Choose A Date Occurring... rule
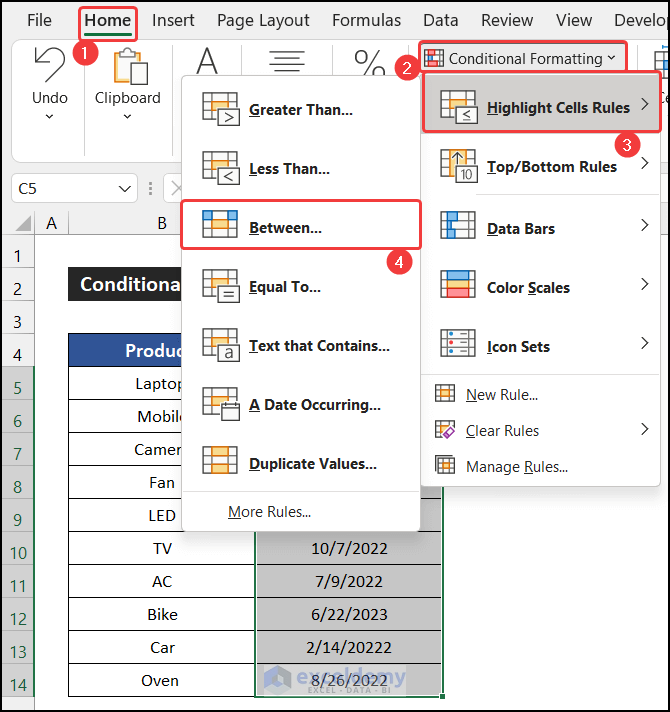The height and width of the screenshot is (712, 670). tap(301, 404)
